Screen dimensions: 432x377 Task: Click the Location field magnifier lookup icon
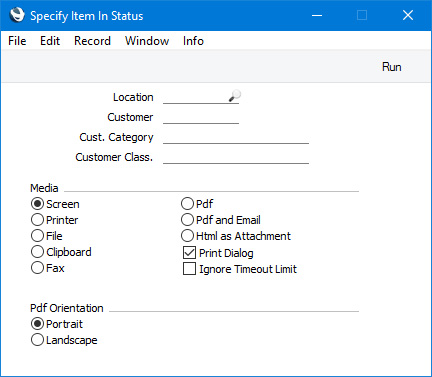point(235,96)
